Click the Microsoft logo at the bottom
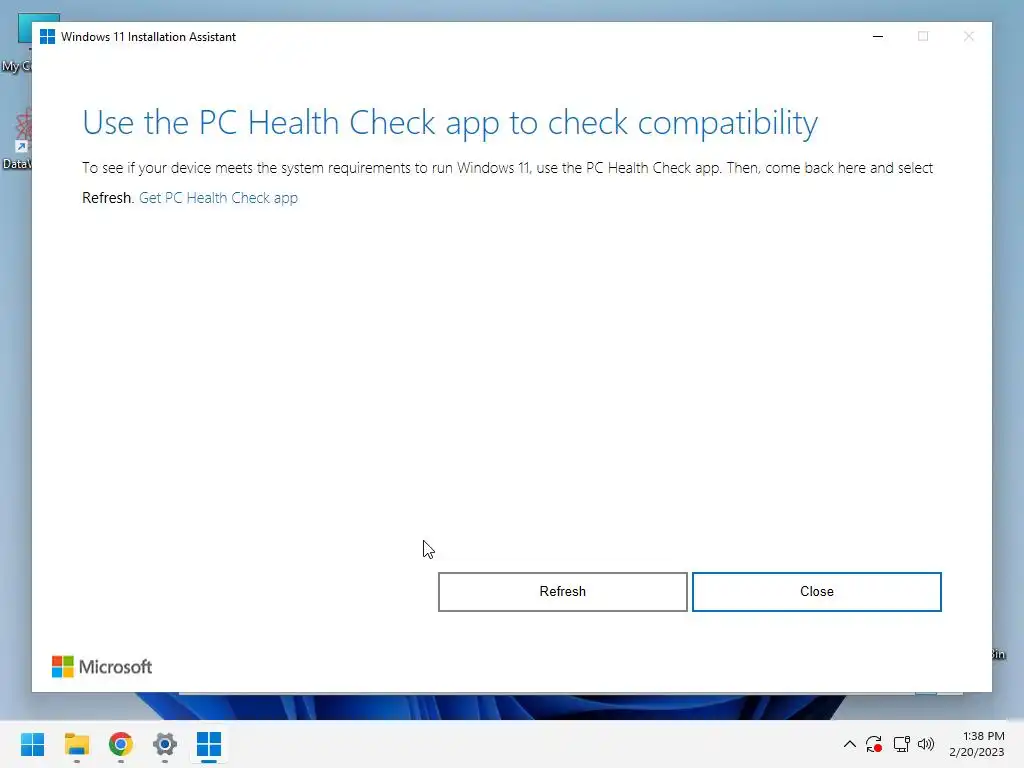This screenshot has width=1024, height=768. point(102,667)
